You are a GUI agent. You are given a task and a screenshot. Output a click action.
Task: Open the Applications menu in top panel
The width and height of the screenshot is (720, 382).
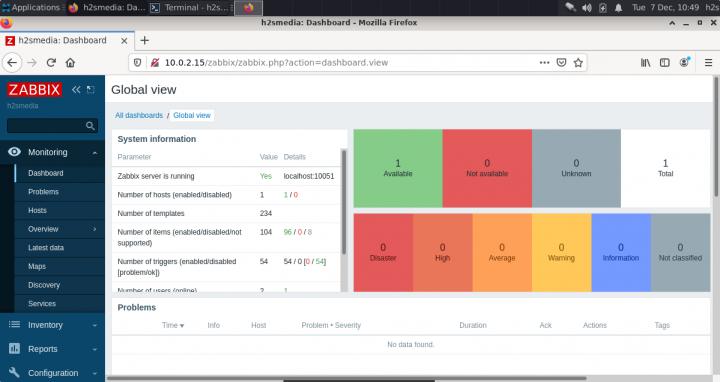pyautogui.click(x=31, y=7)
